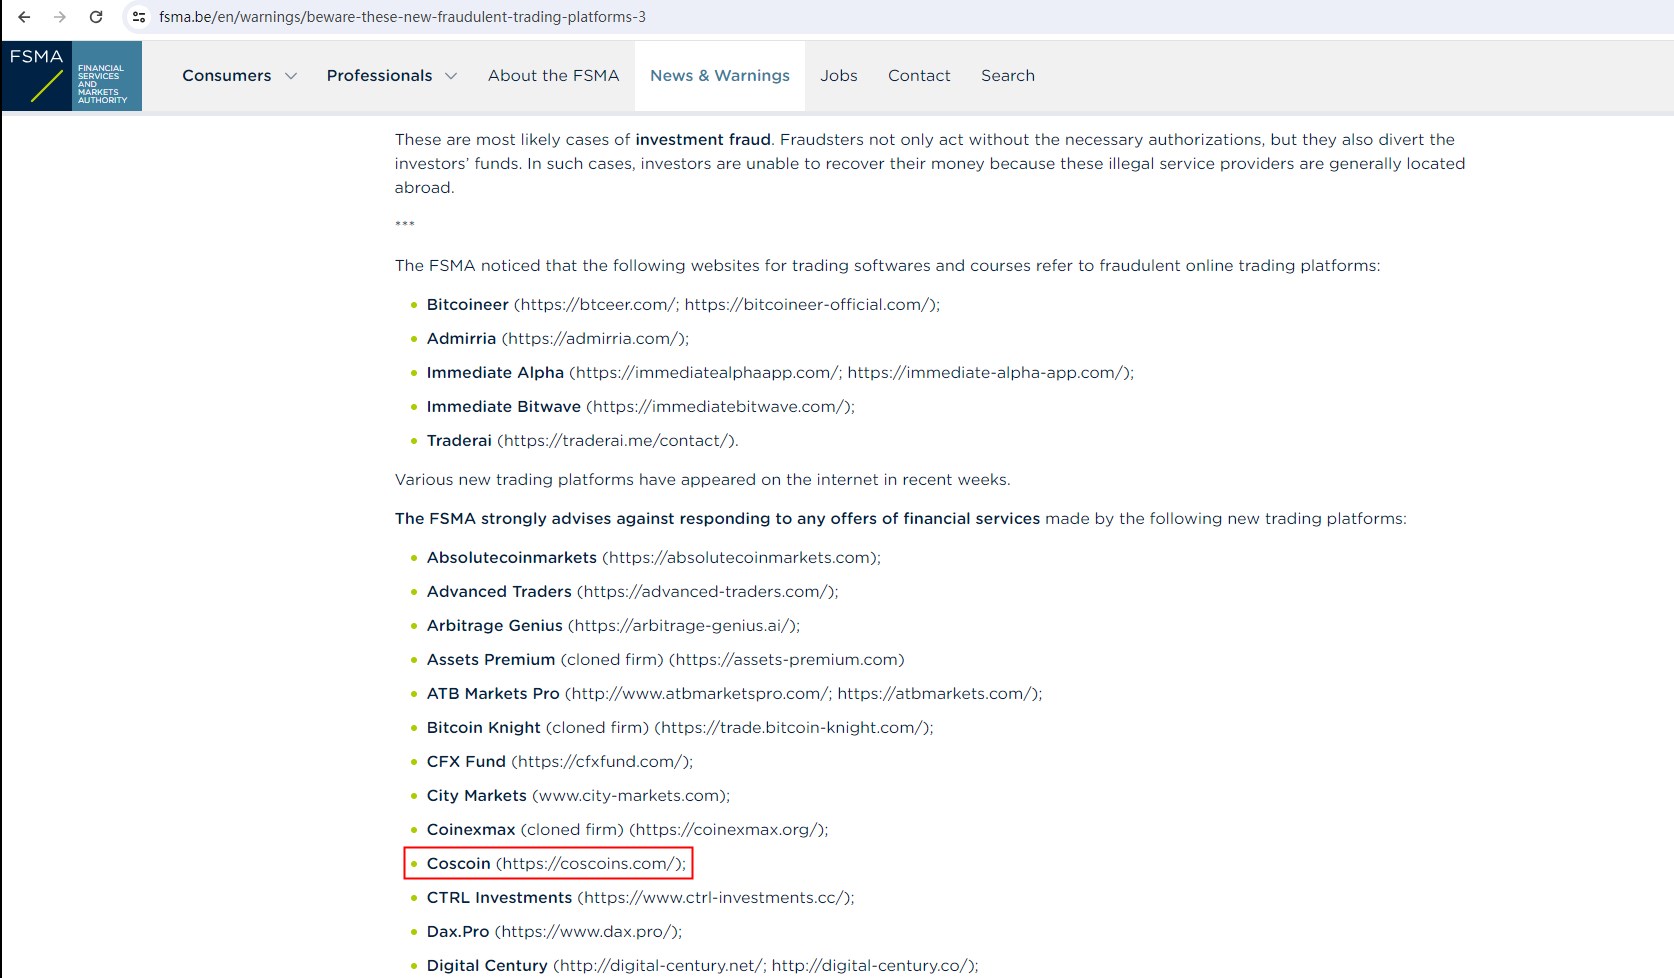Click the Assets Premium list entry

click(490, 660)
